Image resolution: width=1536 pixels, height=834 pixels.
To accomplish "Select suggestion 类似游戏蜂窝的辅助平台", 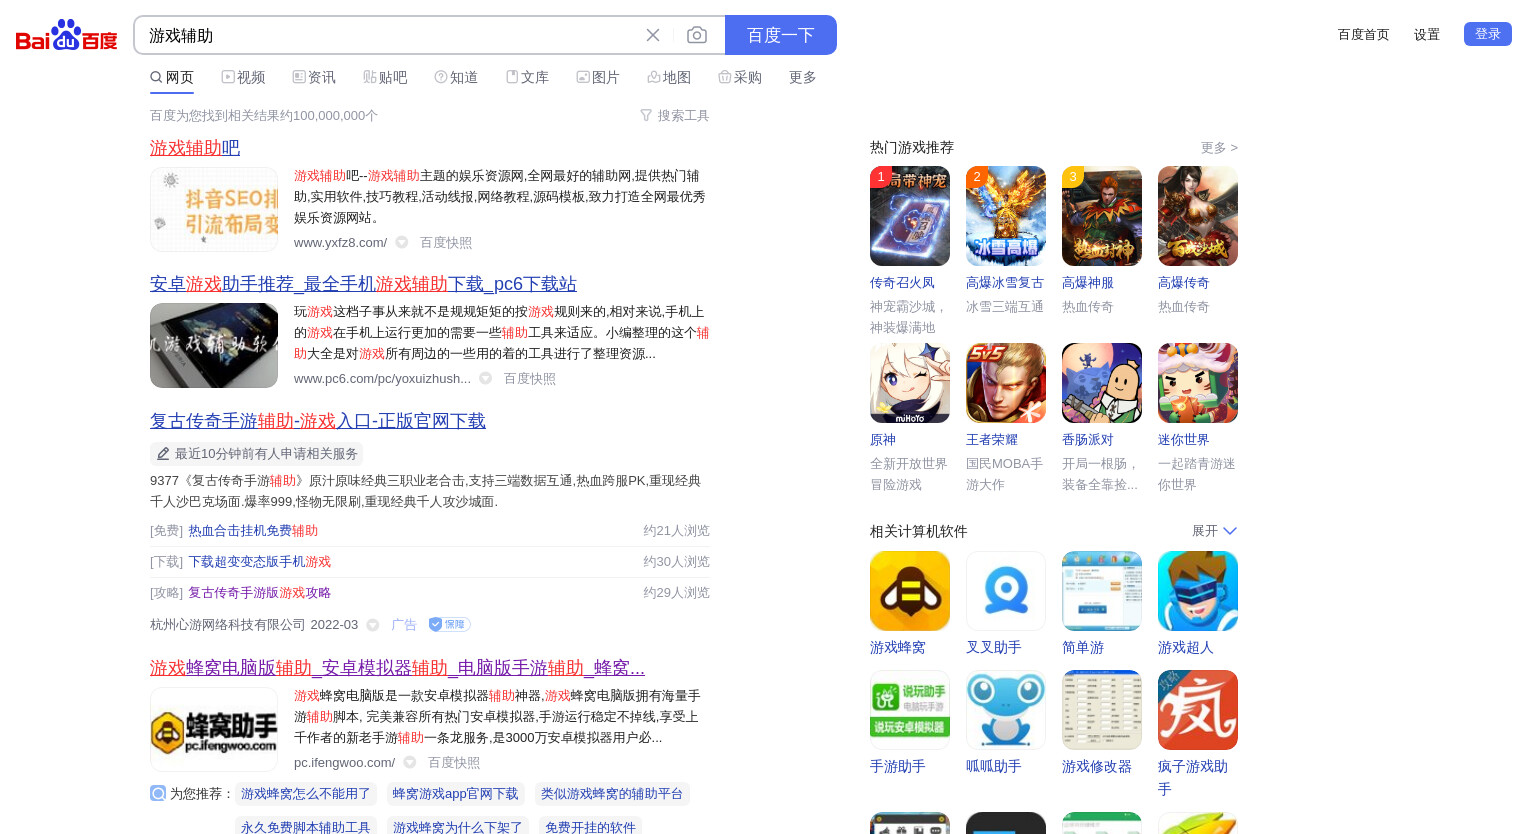I will pos(612,794).
